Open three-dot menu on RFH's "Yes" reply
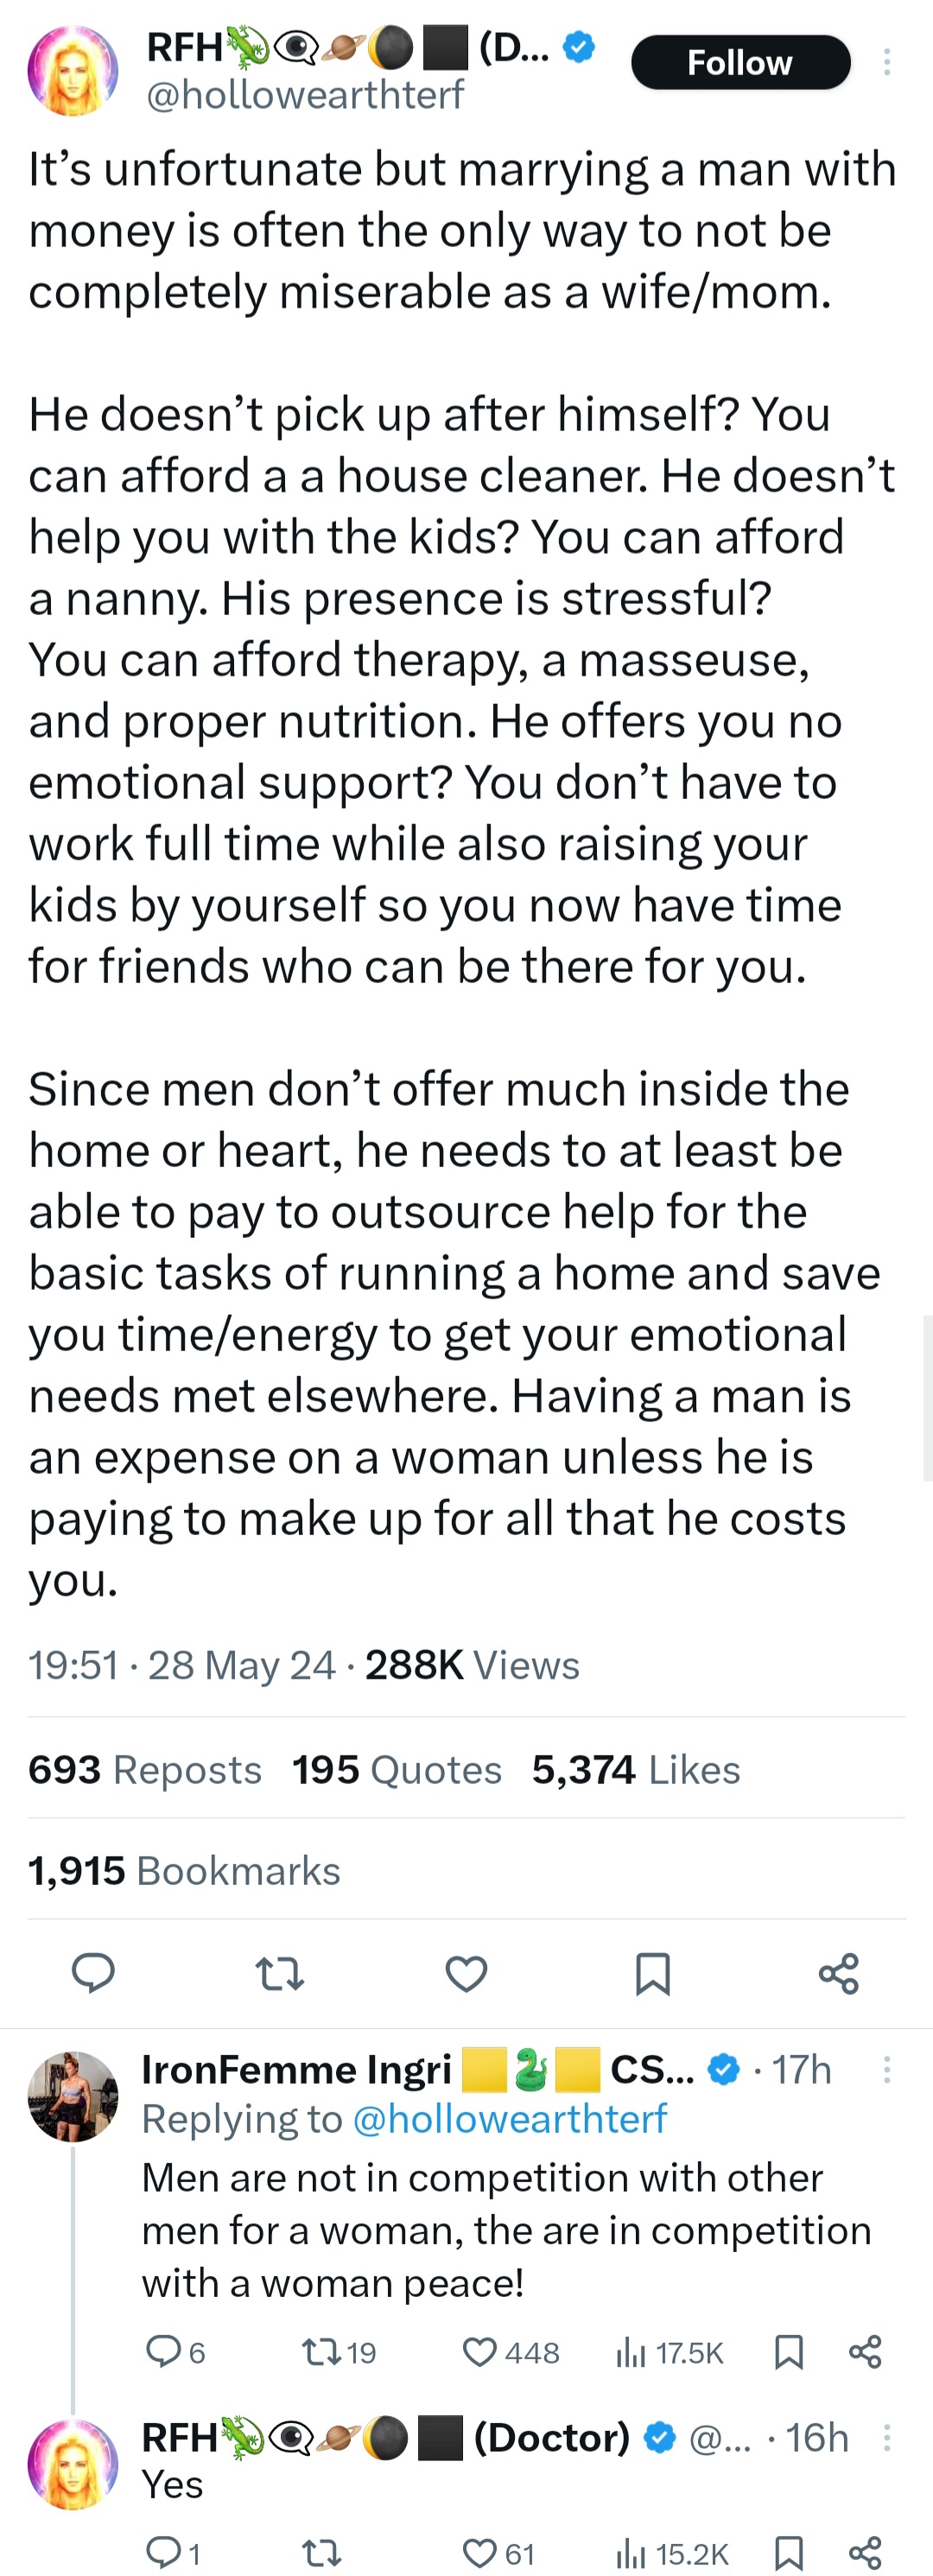 pos(886,2438)
